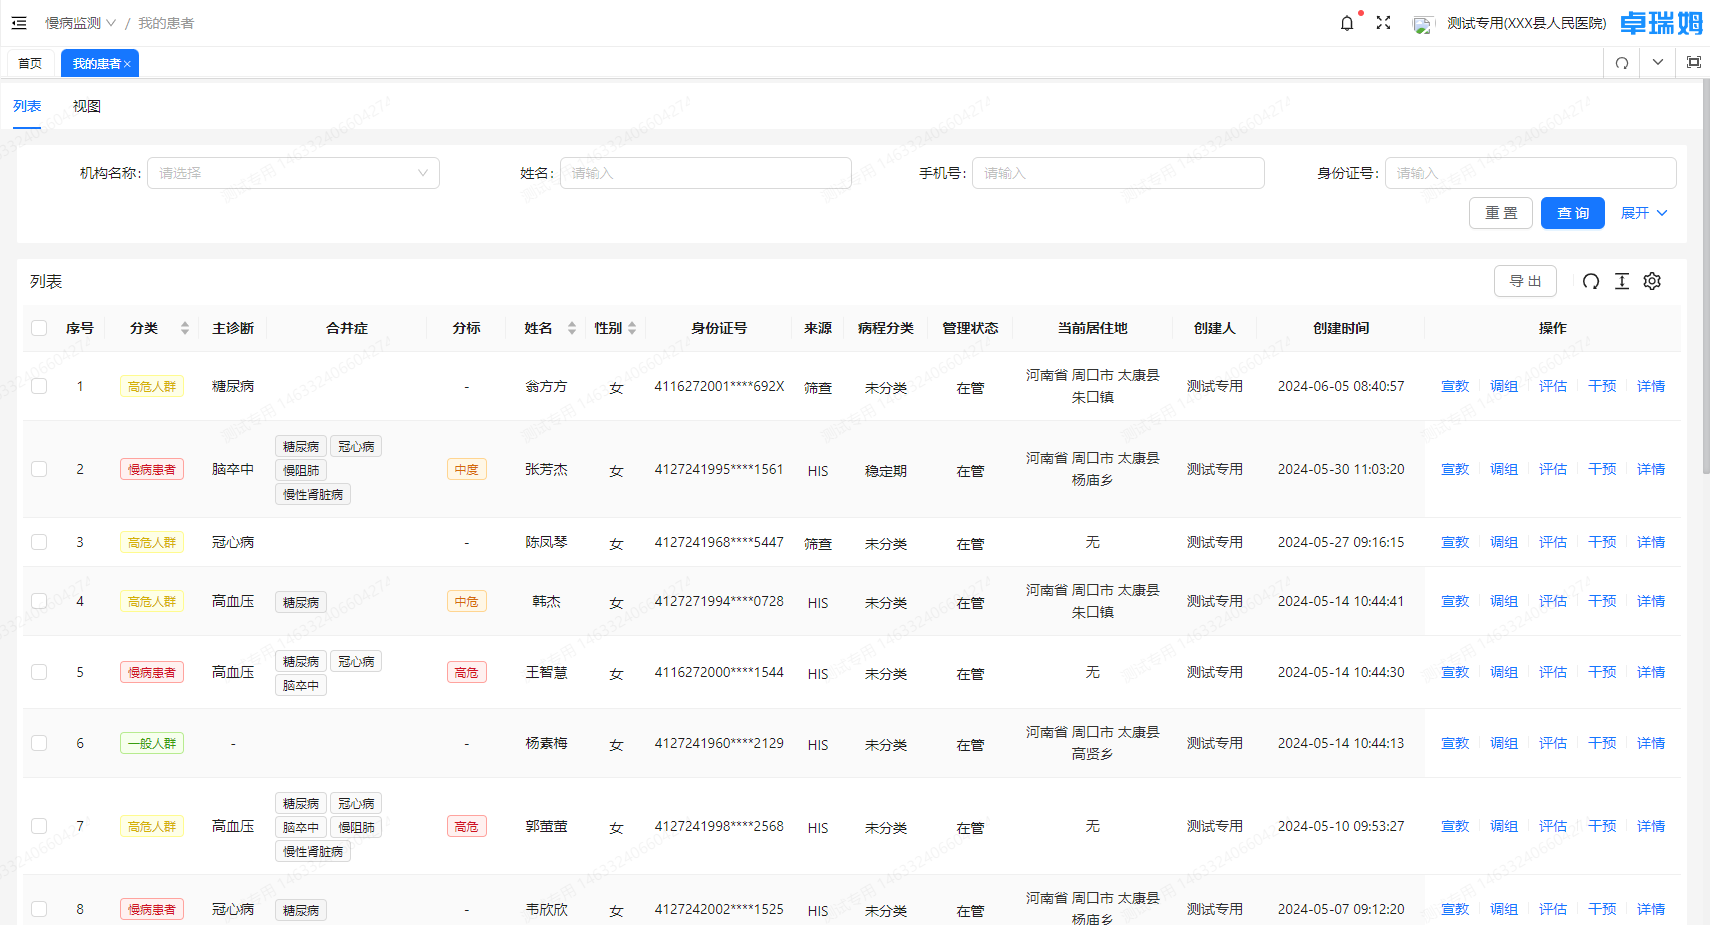Click 评估 for 陈凤琴 row
1710x925 pixels.
click(1553, 542)
